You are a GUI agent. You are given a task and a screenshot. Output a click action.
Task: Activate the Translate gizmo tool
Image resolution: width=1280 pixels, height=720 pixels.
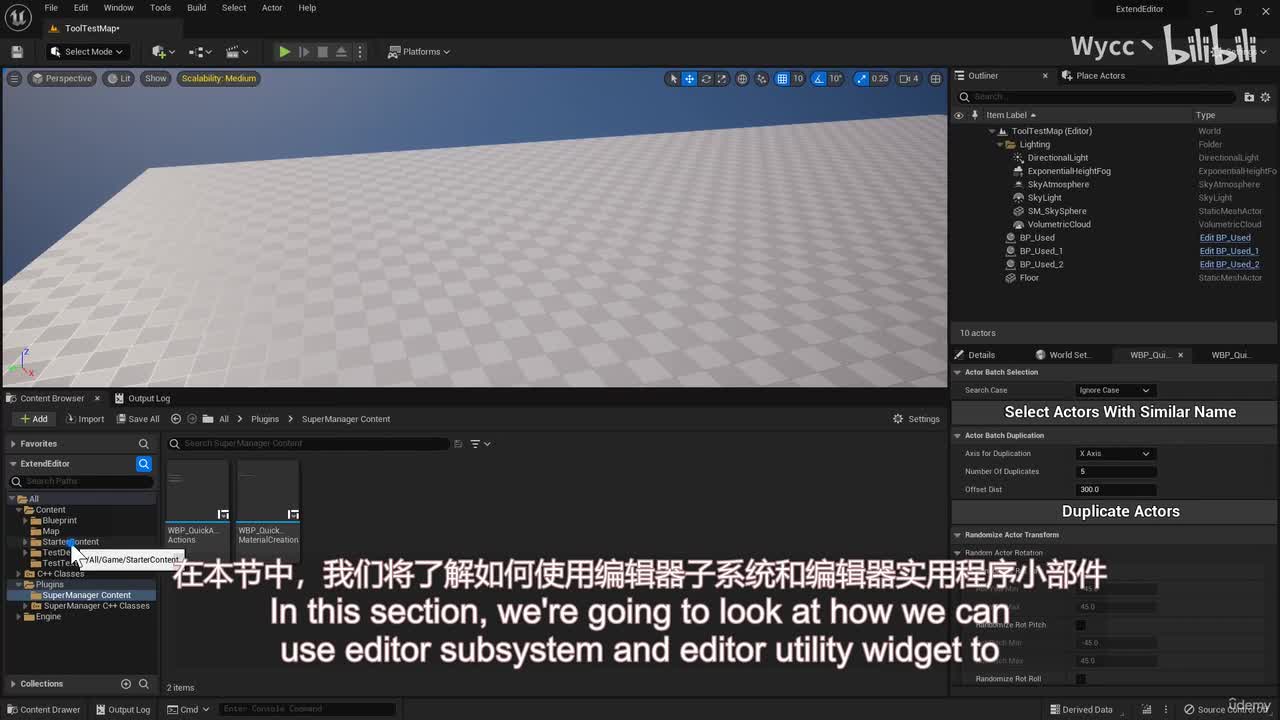point(689,78)
